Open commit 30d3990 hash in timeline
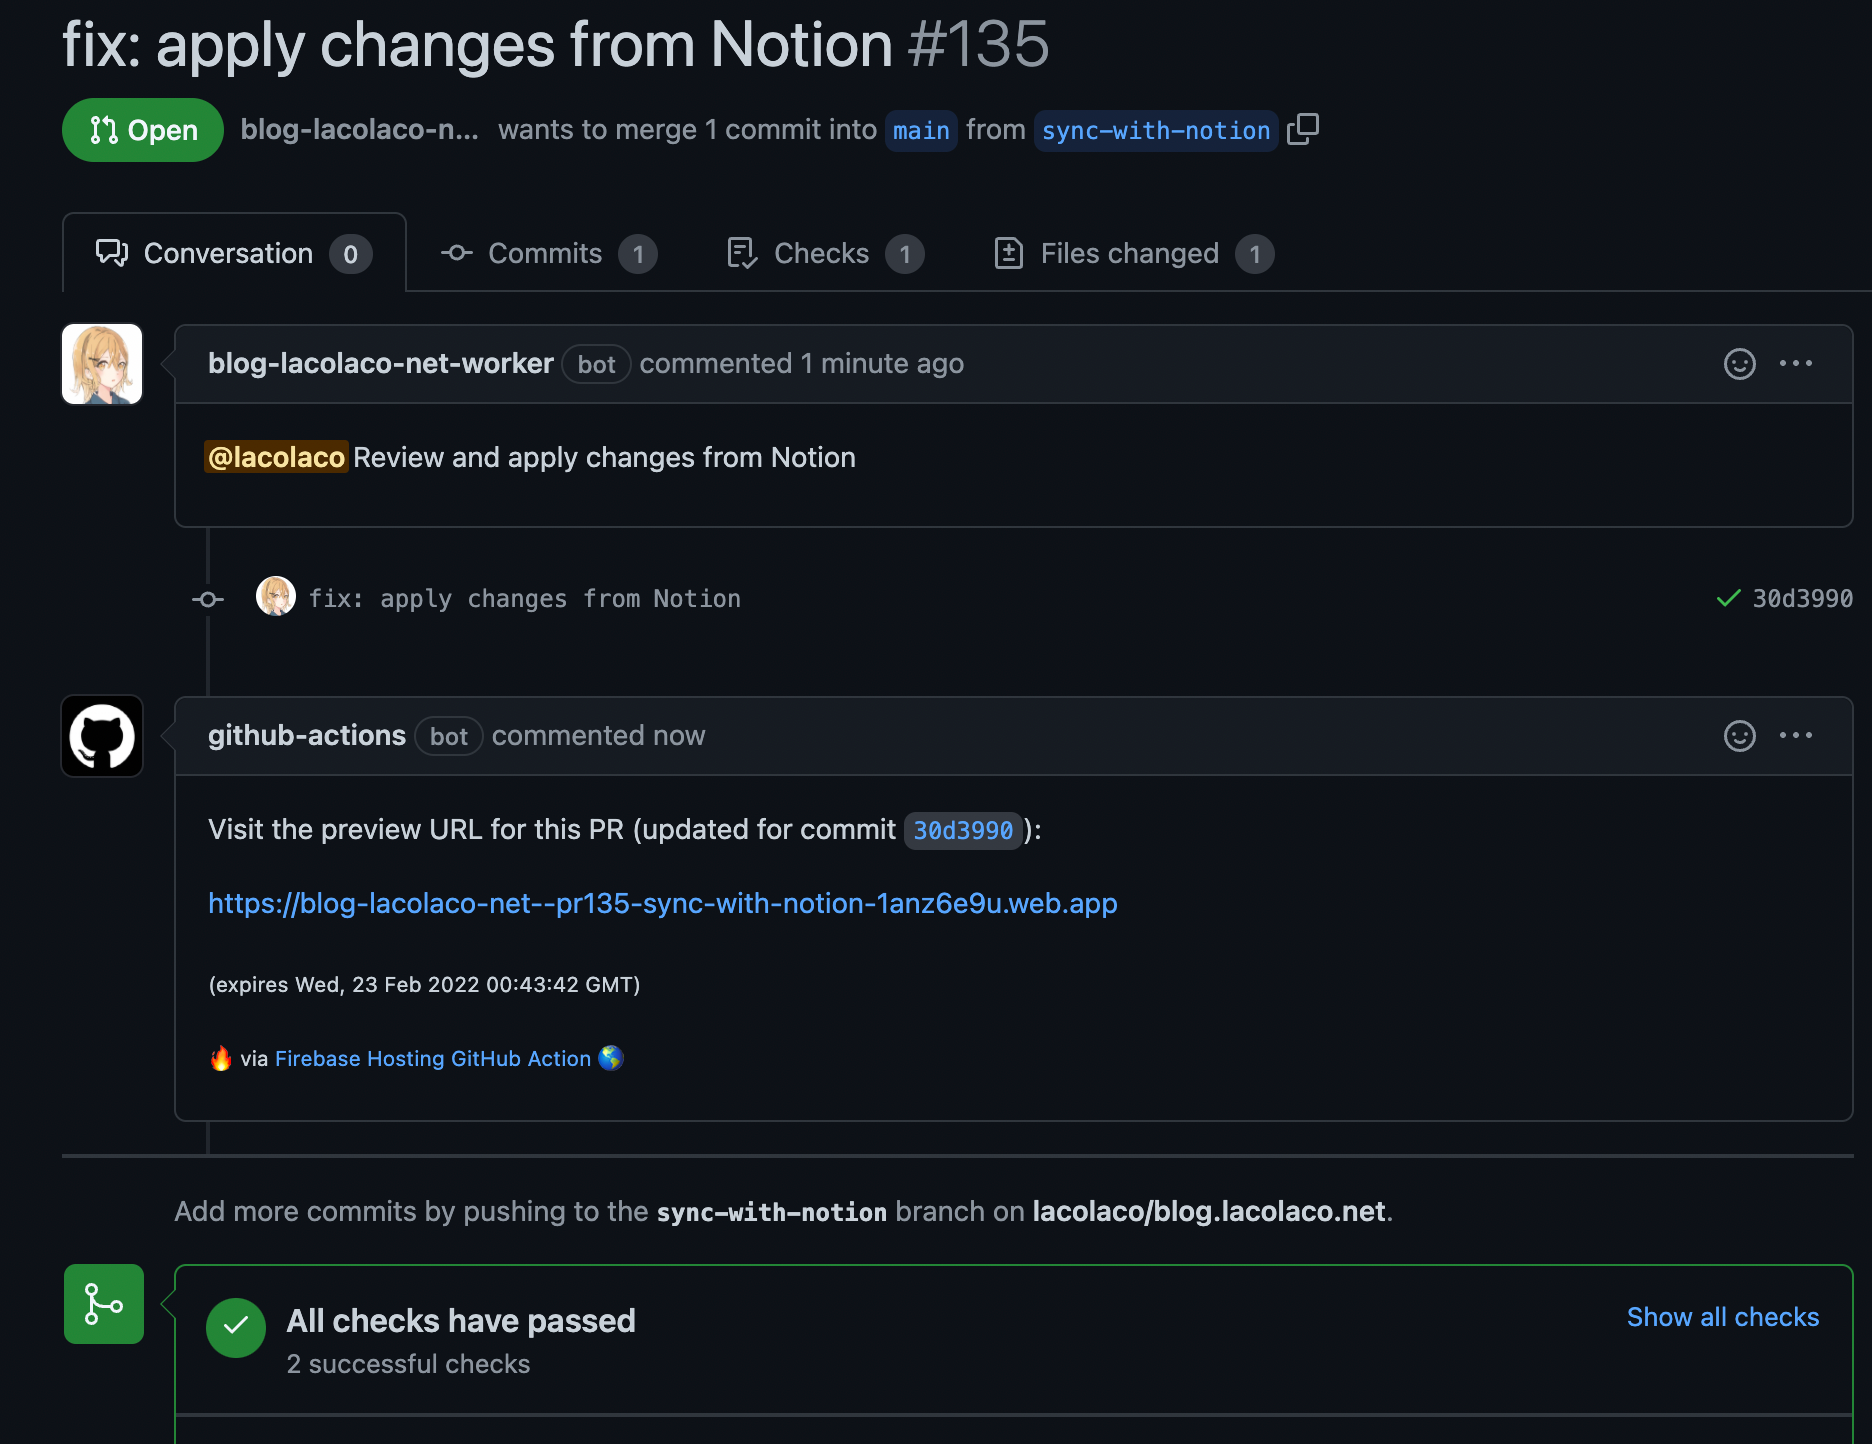The width and height of the screenshot is (1872, 1444). (1802, 599)
